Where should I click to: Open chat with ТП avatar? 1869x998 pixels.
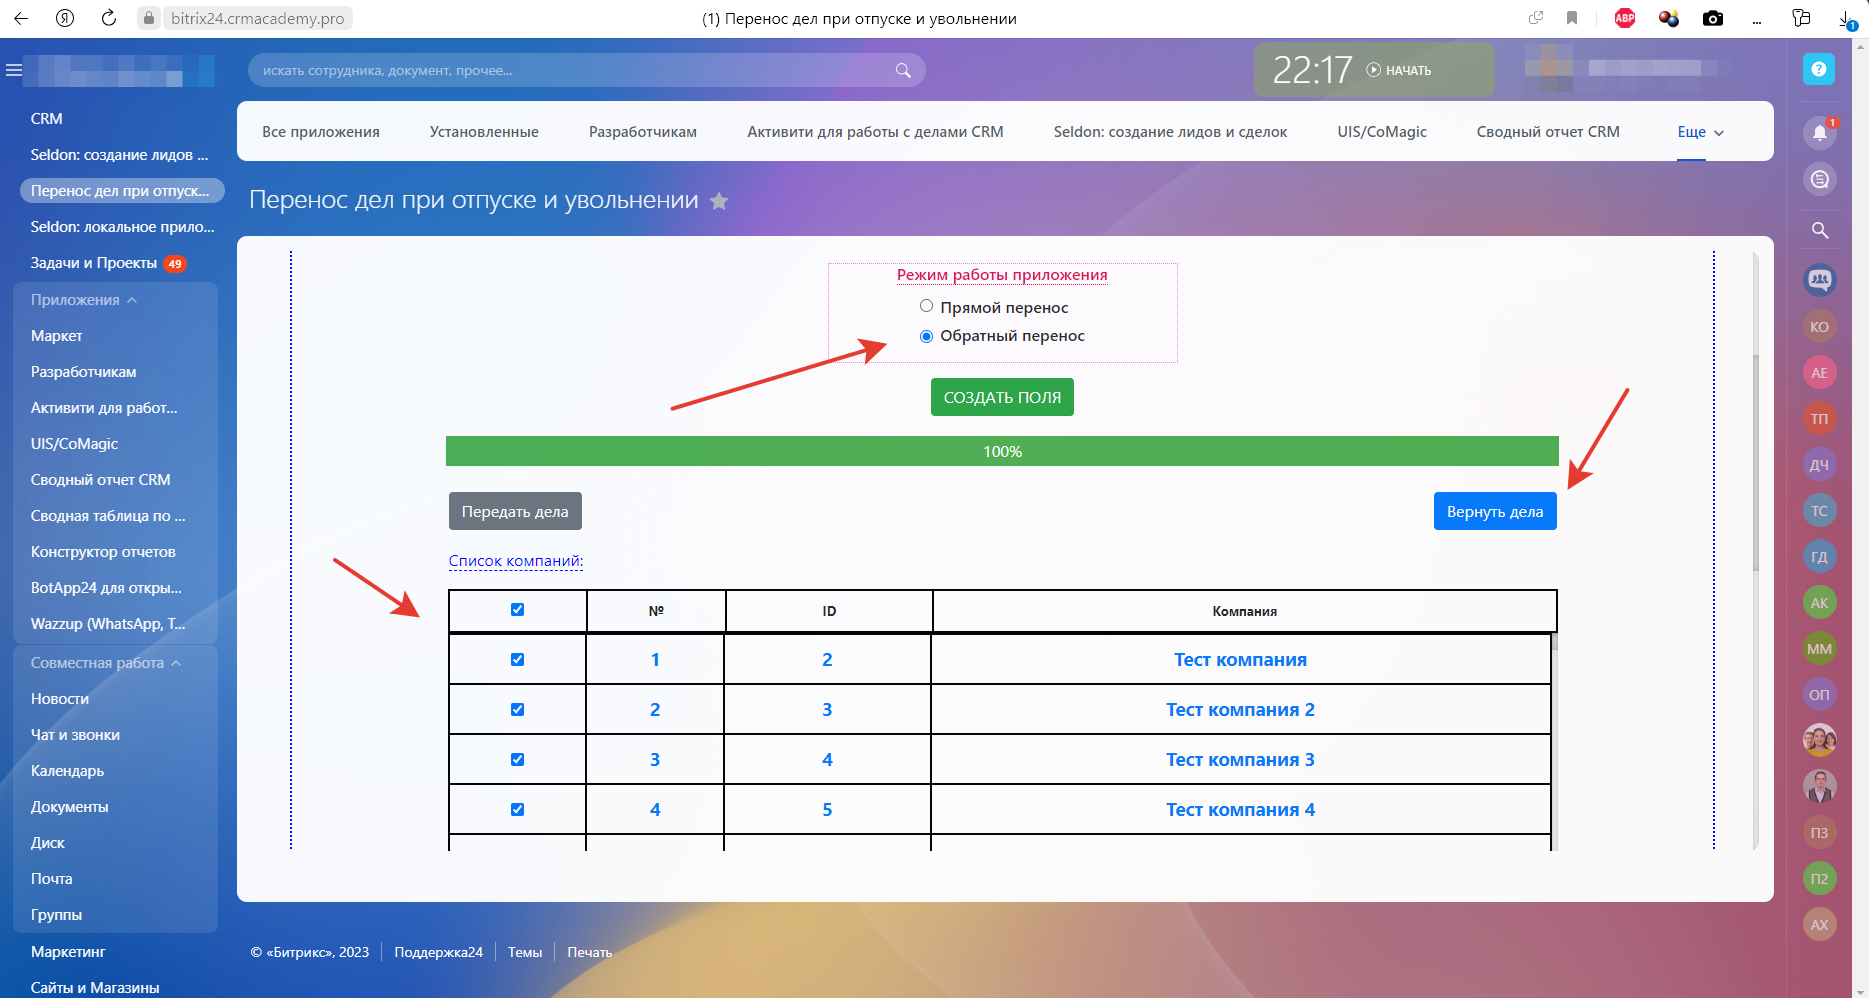[1820, 419]
